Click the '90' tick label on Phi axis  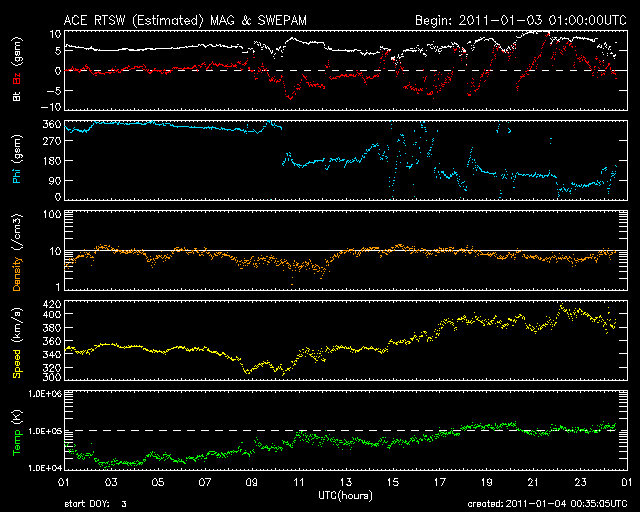(x=55, y=180)
